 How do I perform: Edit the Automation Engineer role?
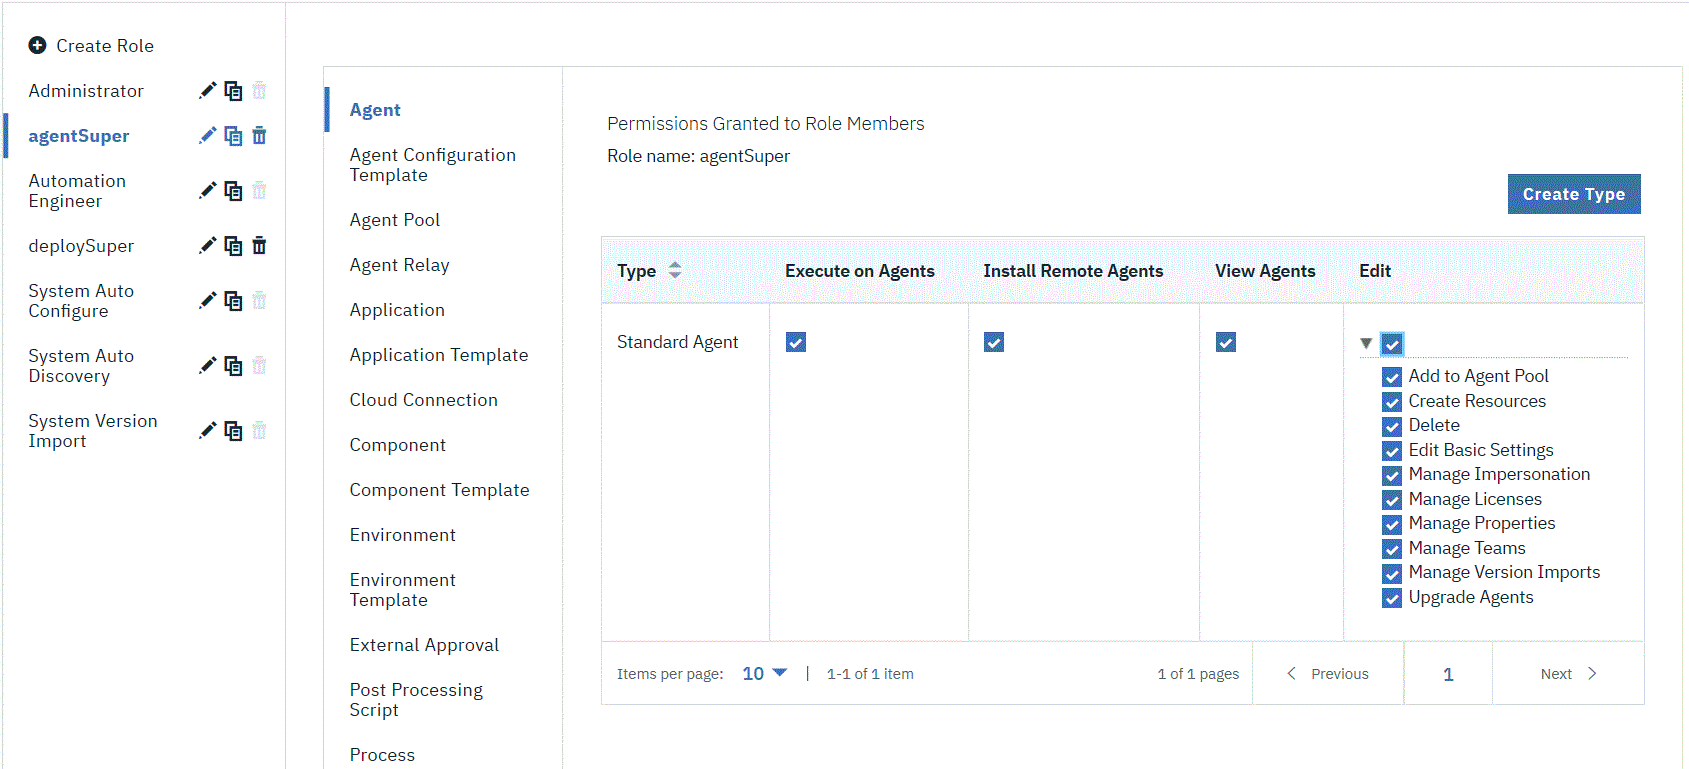pos(207,191)
